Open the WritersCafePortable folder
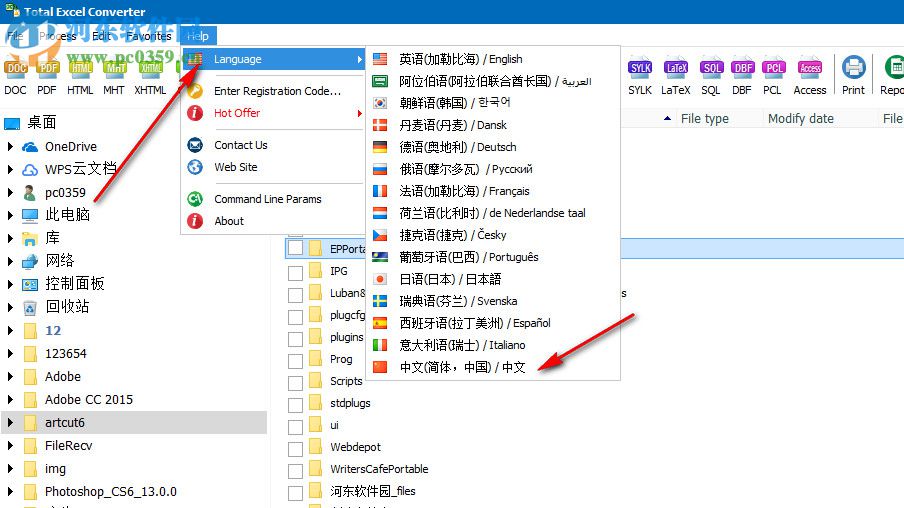 [x=379, y=469]
